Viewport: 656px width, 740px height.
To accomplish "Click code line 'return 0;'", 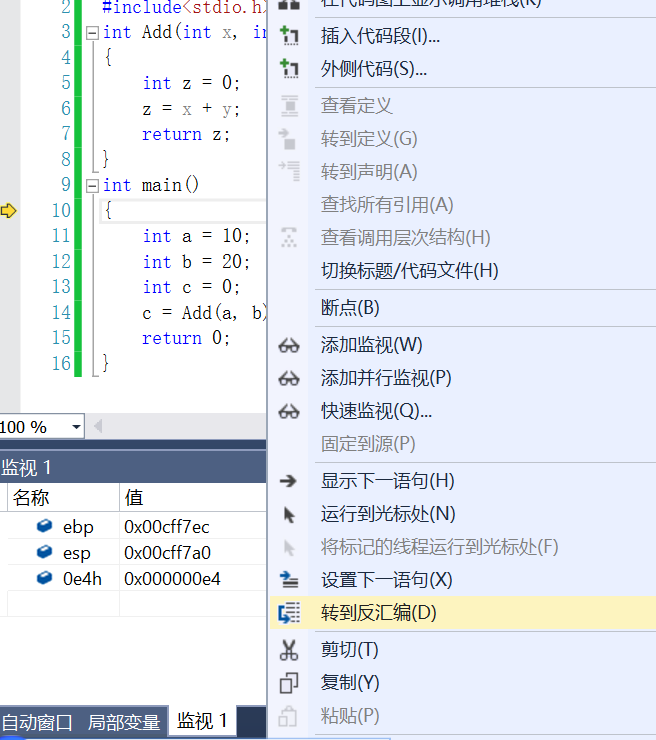I will click(x=186, y=338).
